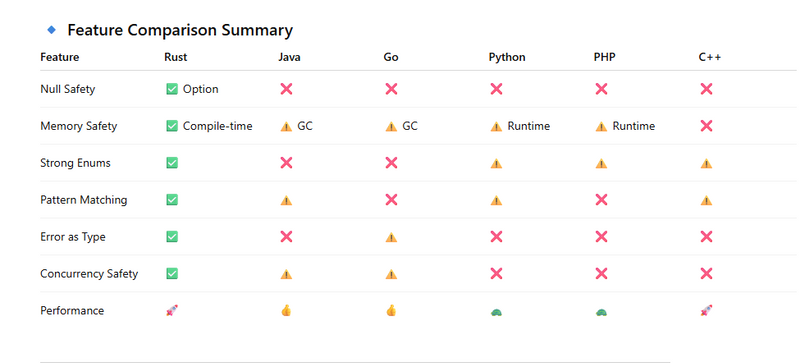Click the blue diamond icon beside the heading
Image resolution: width=800 pixels, height=363 pixels.
click(x=51, y=30)
